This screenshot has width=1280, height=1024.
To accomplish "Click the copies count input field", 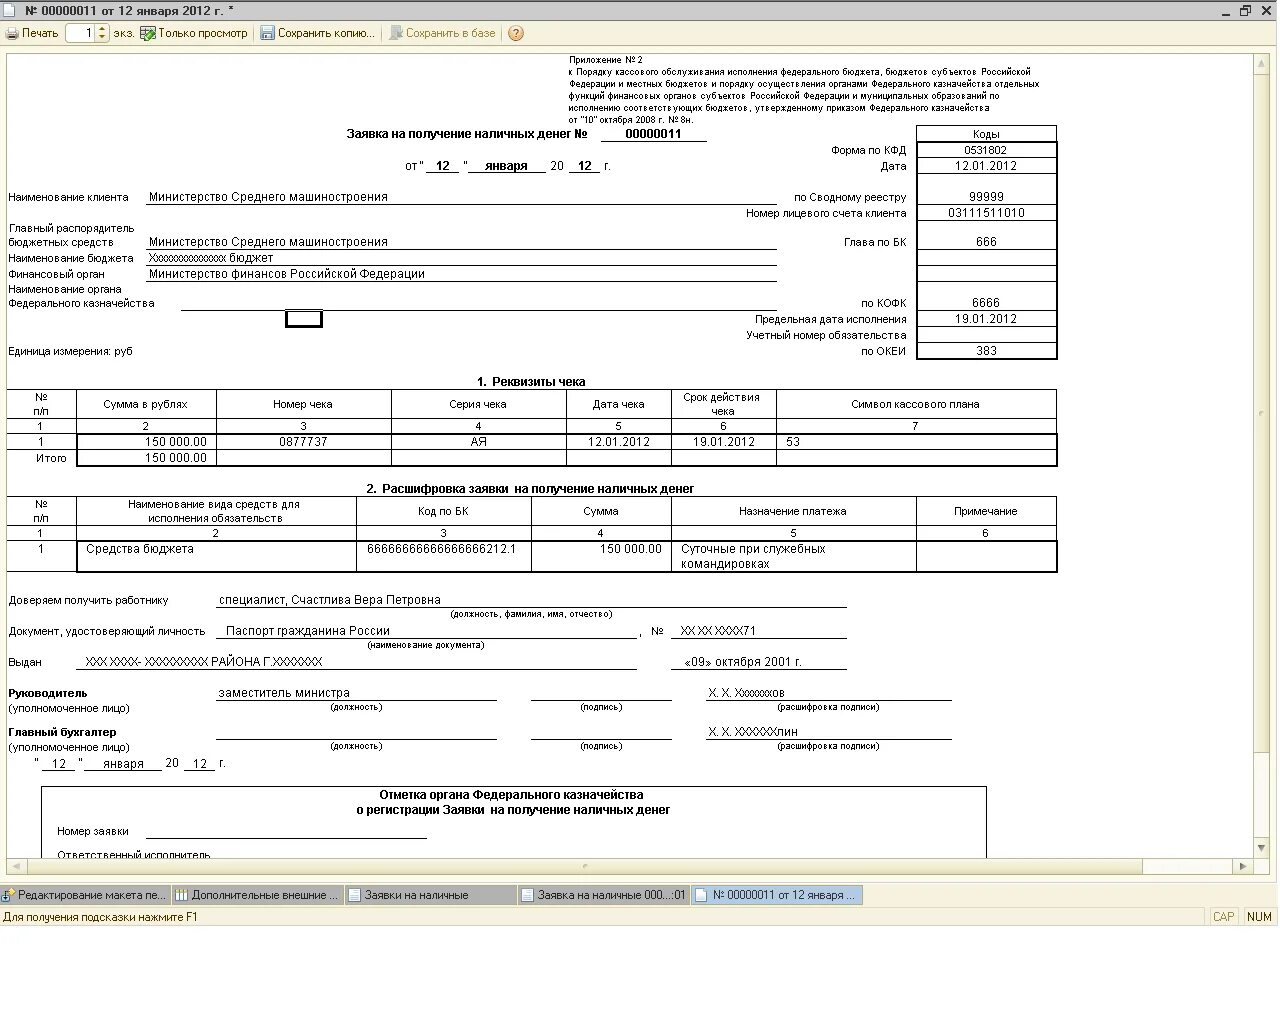I will pyautogui.click(x=80, y=33).
